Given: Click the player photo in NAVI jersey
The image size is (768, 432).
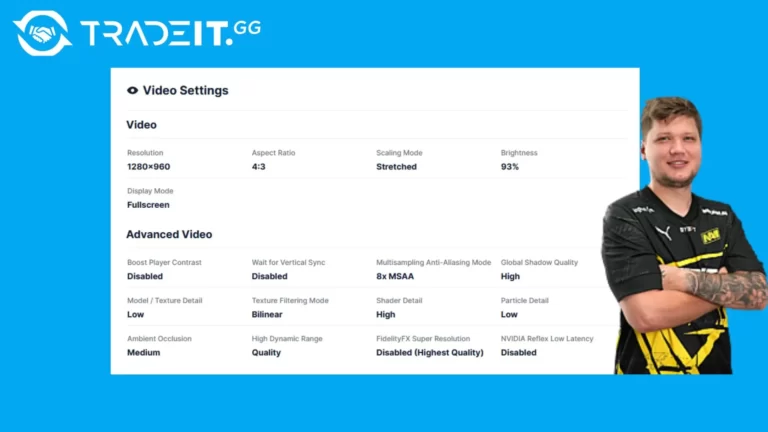Looking at the screenshot, I should 683,236.
